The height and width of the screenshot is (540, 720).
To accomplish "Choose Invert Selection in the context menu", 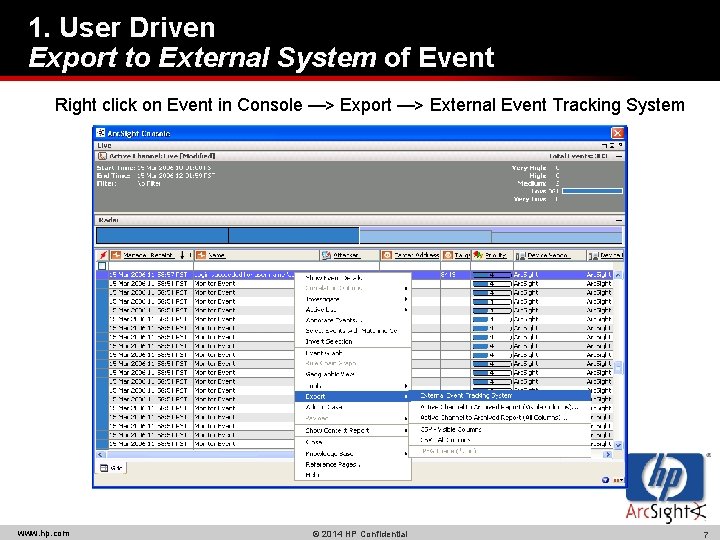I will click(x=352, y=342).
